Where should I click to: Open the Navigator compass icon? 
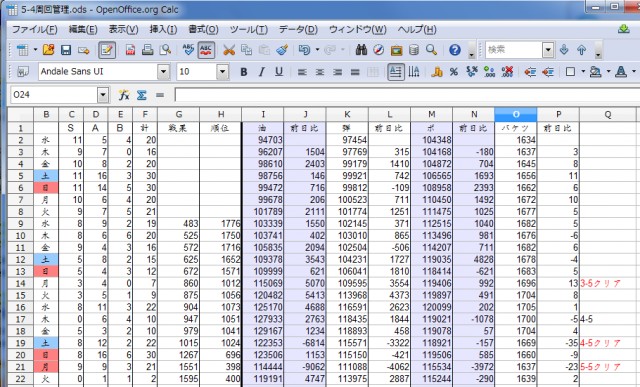(379, 50)
